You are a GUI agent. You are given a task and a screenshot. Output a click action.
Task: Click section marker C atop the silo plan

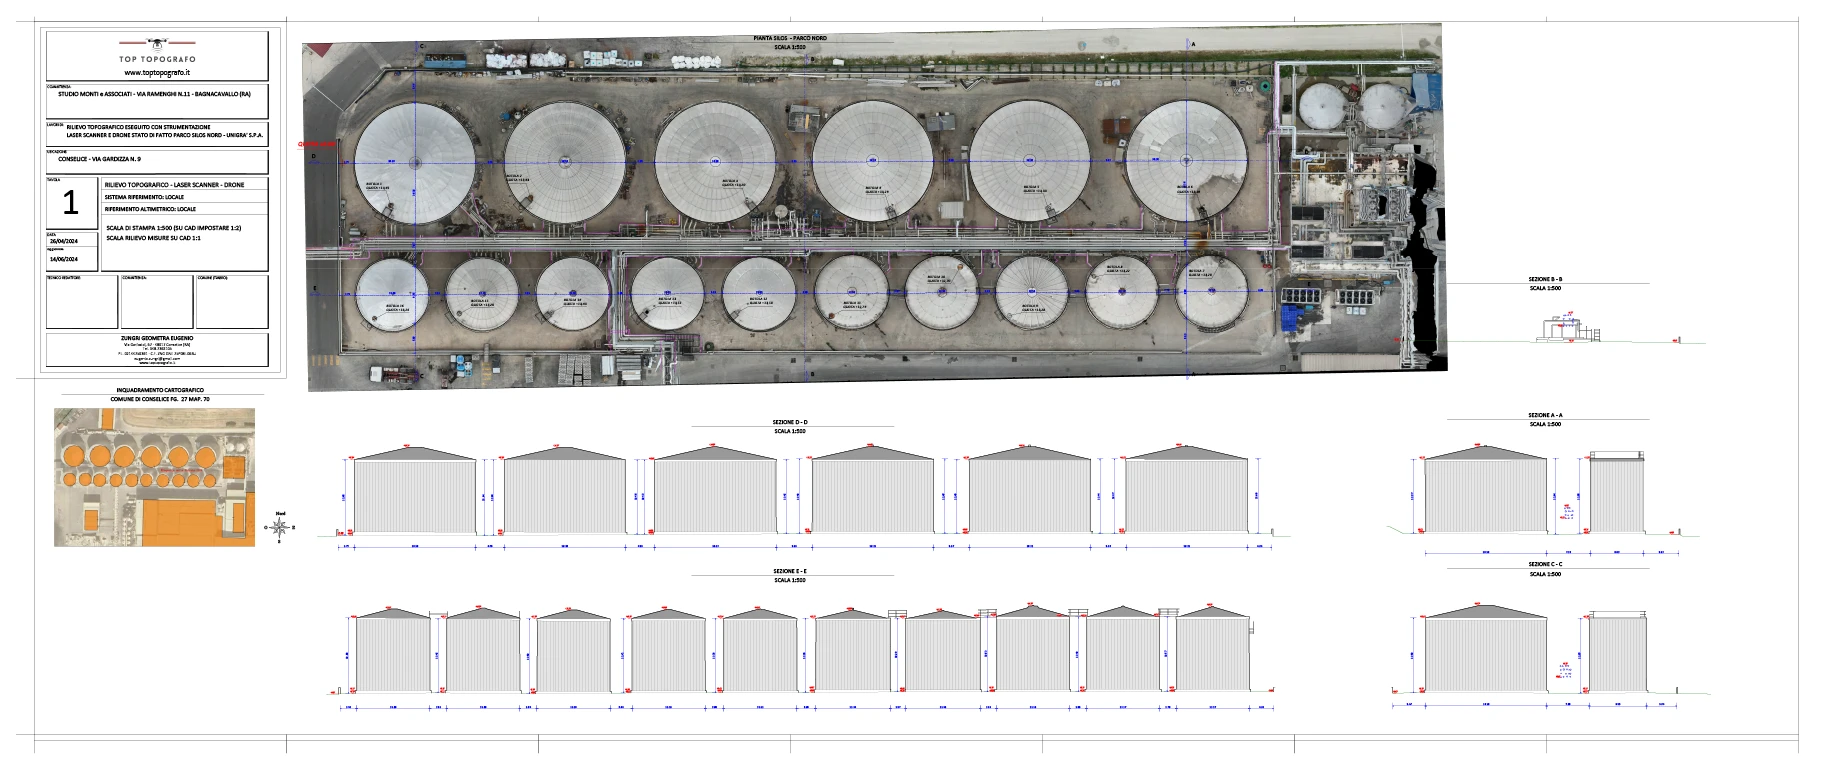(422, 46)
